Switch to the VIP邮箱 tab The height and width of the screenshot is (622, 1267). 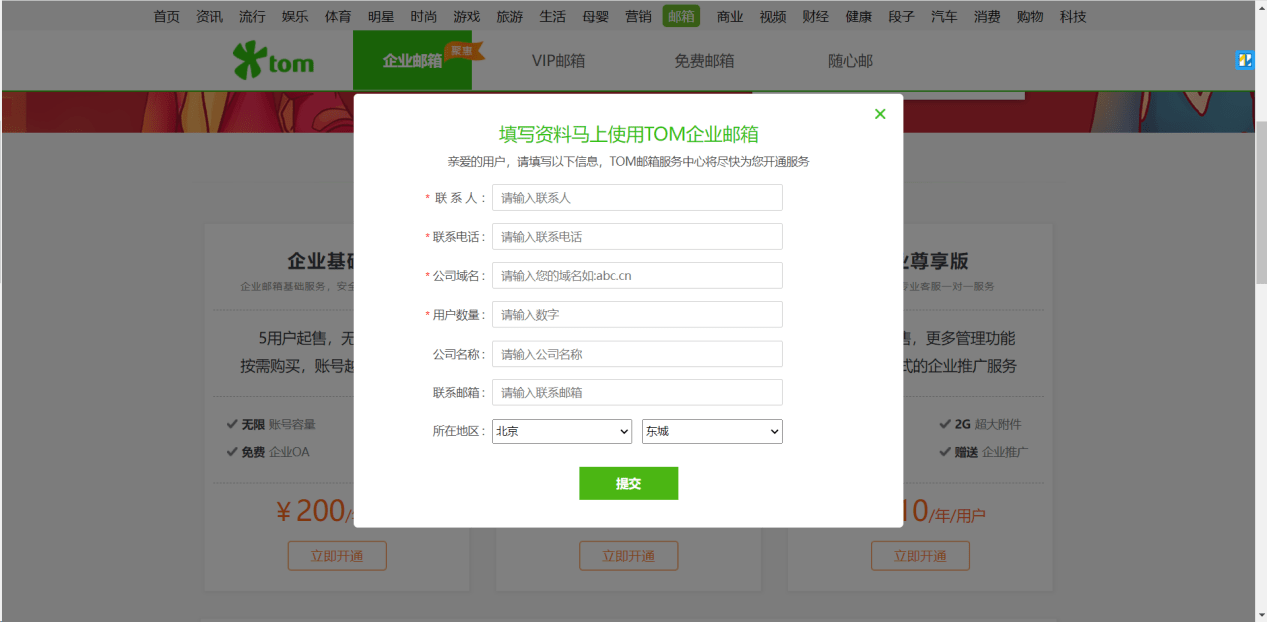pyautogui.click(x=558, y=60)
